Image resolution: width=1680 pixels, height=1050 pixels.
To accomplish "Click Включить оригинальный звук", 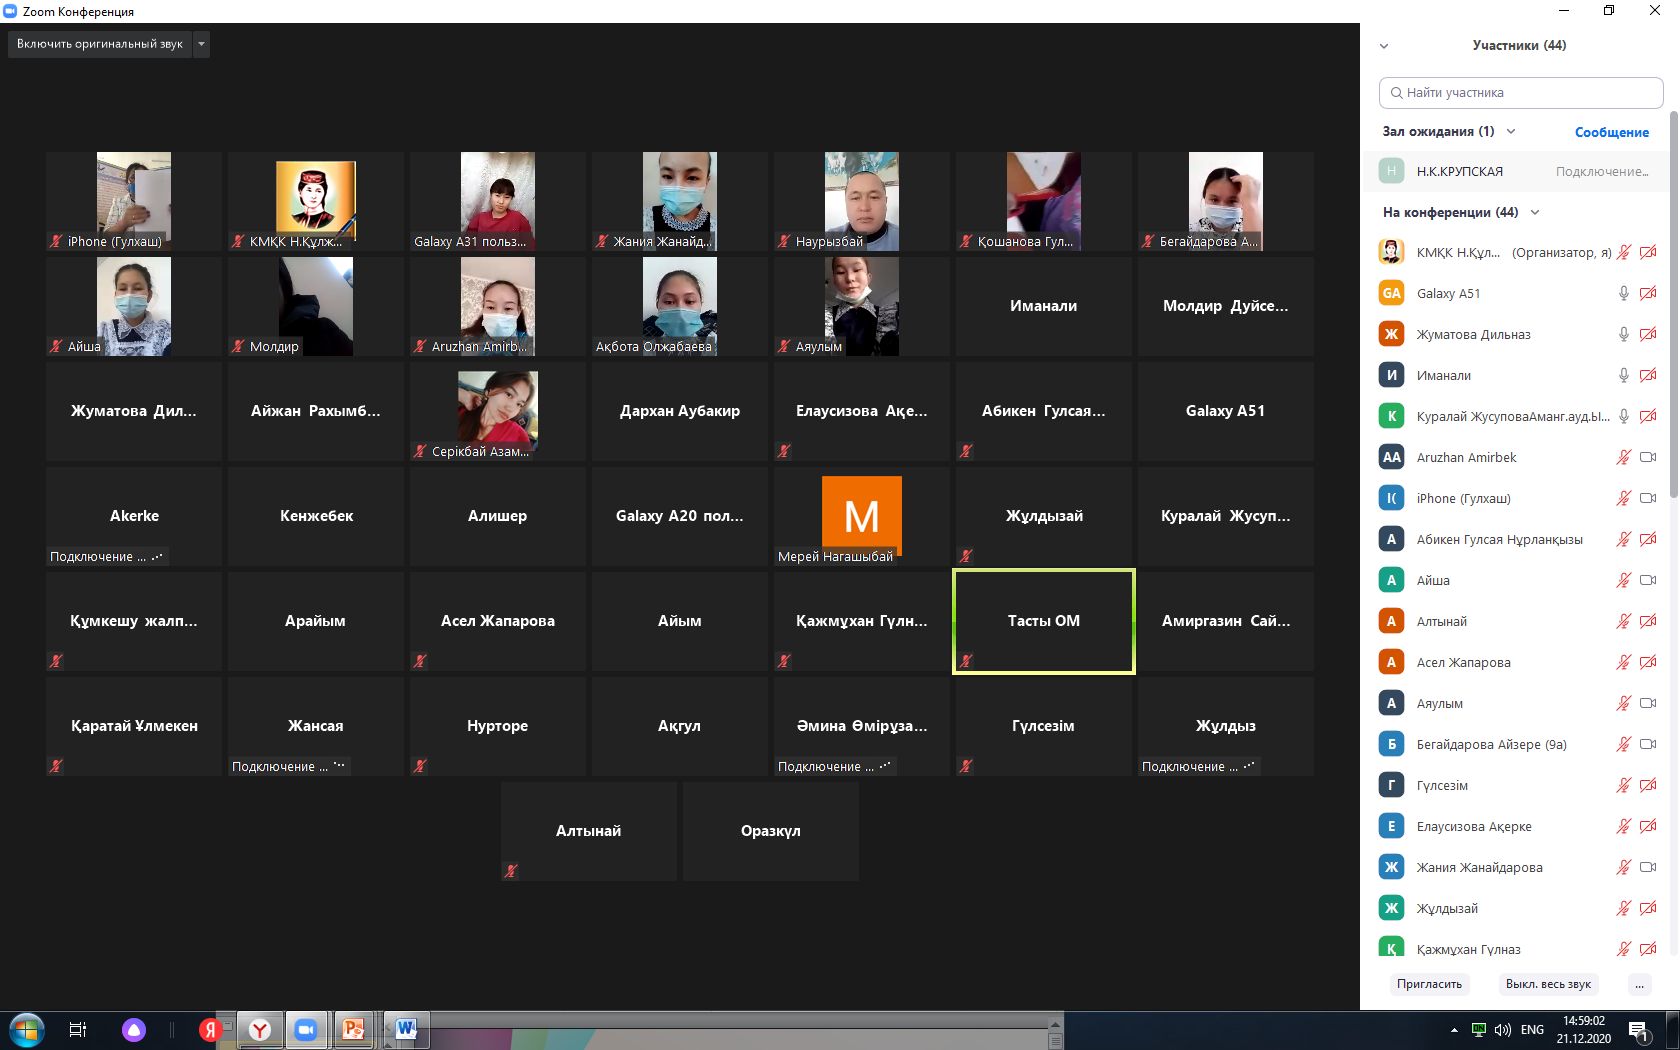I will click(100, 44).
